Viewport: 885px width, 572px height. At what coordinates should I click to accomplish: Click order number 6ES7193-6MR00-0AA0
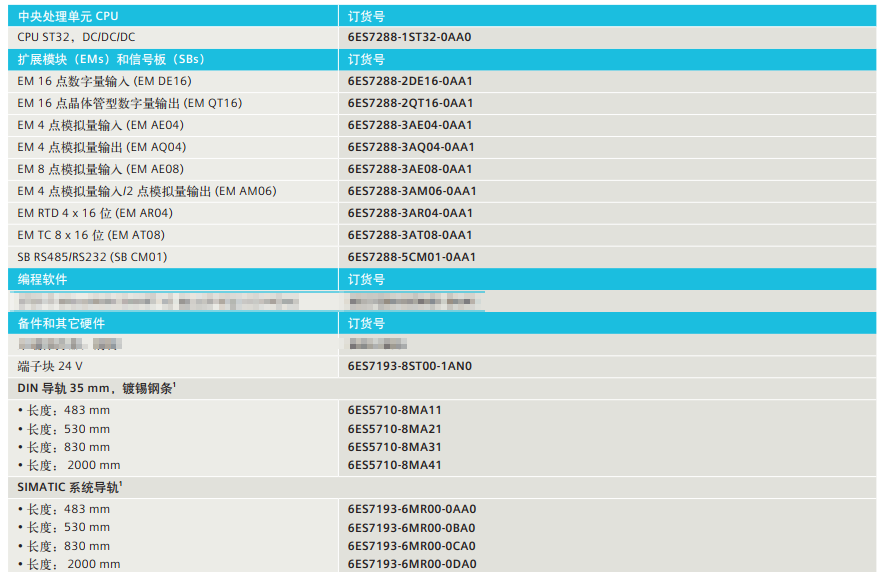click(x=412, y=509)
